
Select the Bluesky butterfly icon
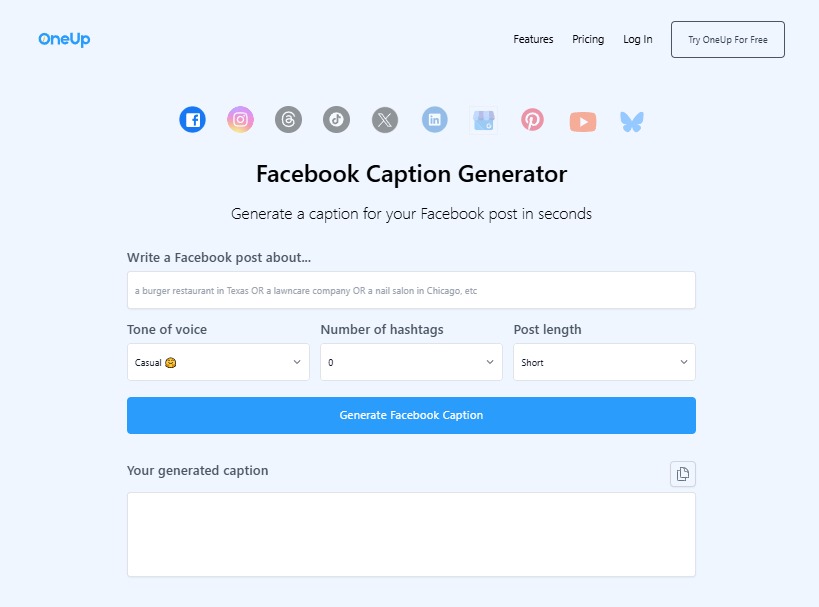[x=631, y=119]
